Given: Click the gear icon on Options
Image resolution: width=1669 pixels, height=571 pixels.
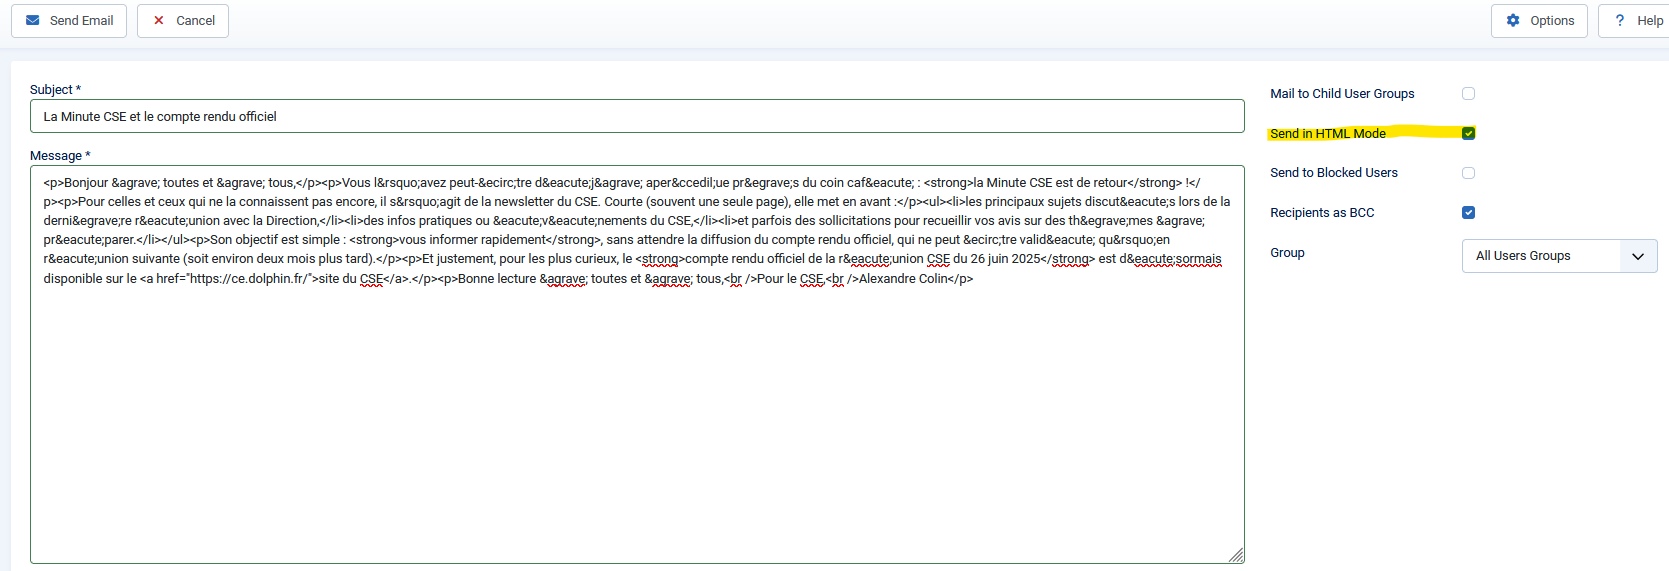Looking at the screenshot, I should point(1513,21).
